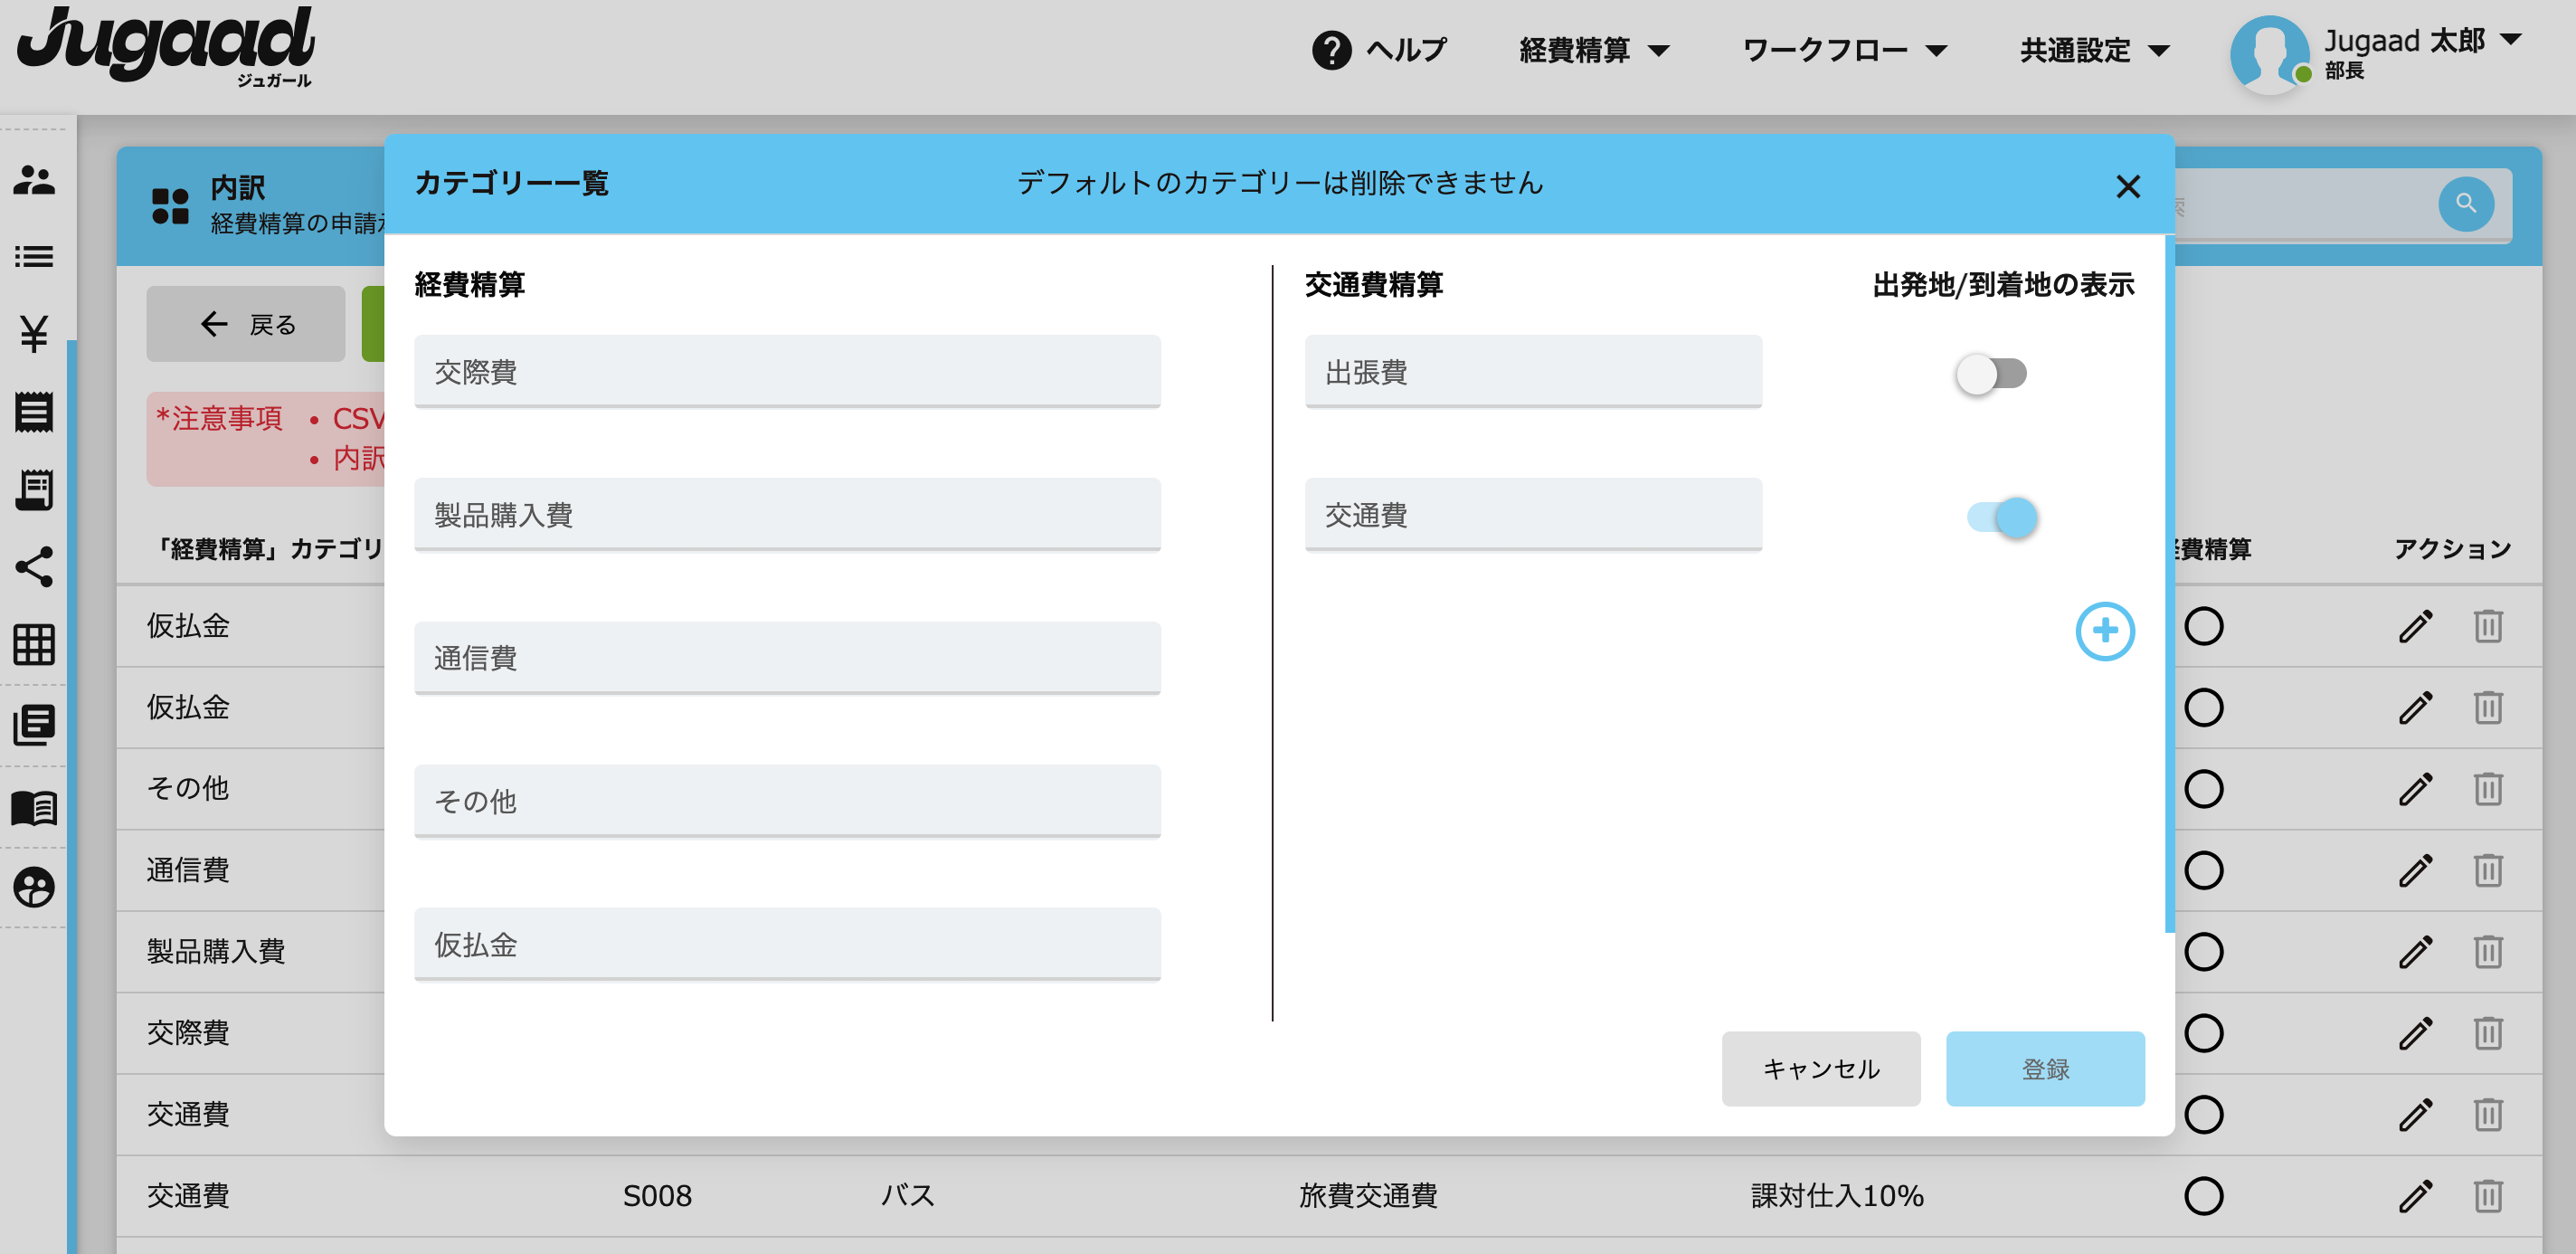This screenshot has width=2576, height=1254.
Task: Click the 旅費交通費 cell text
Action: point(1367,1196)
